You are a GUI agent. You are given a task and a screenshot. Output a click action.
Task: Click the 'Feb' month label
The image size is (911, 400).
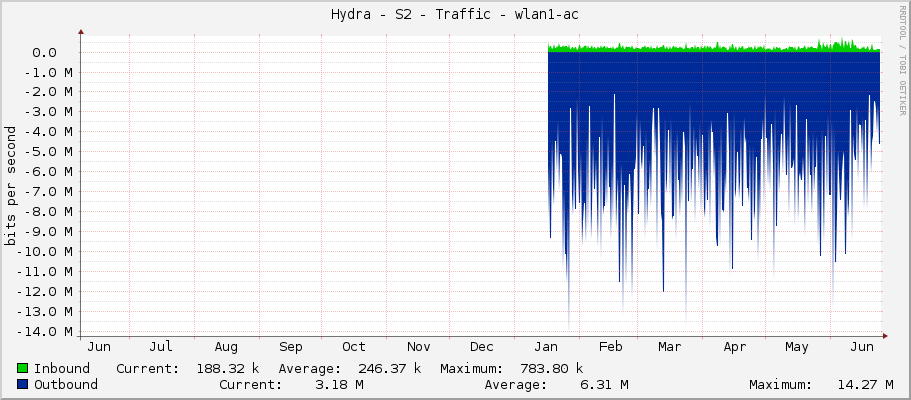coord(611,347)
